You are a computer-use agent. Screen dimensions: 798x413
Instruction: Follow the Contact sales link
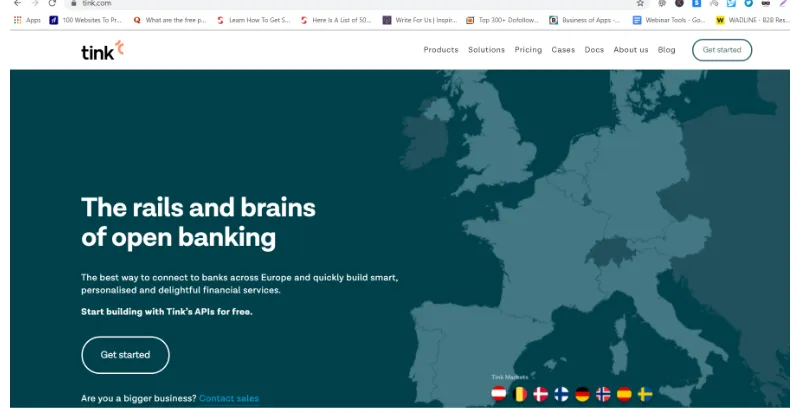coord(229,398)
